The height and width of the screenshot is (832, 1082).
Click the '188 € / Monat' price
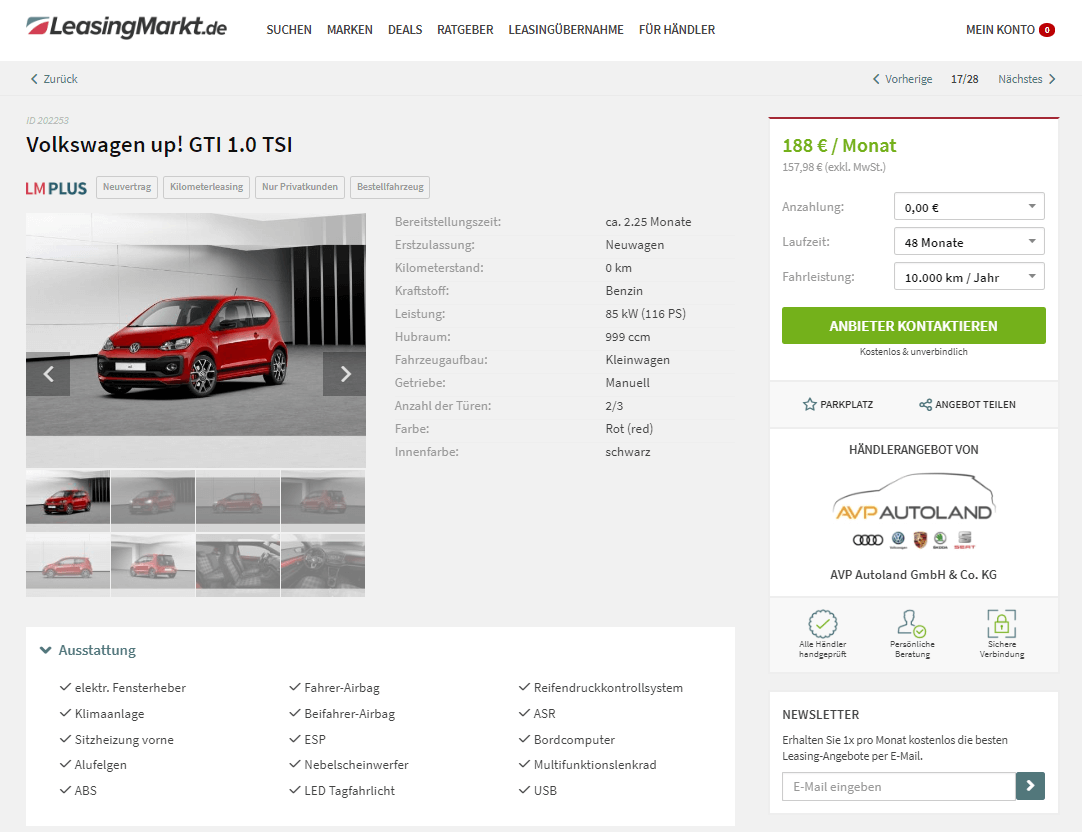point(839,146)
